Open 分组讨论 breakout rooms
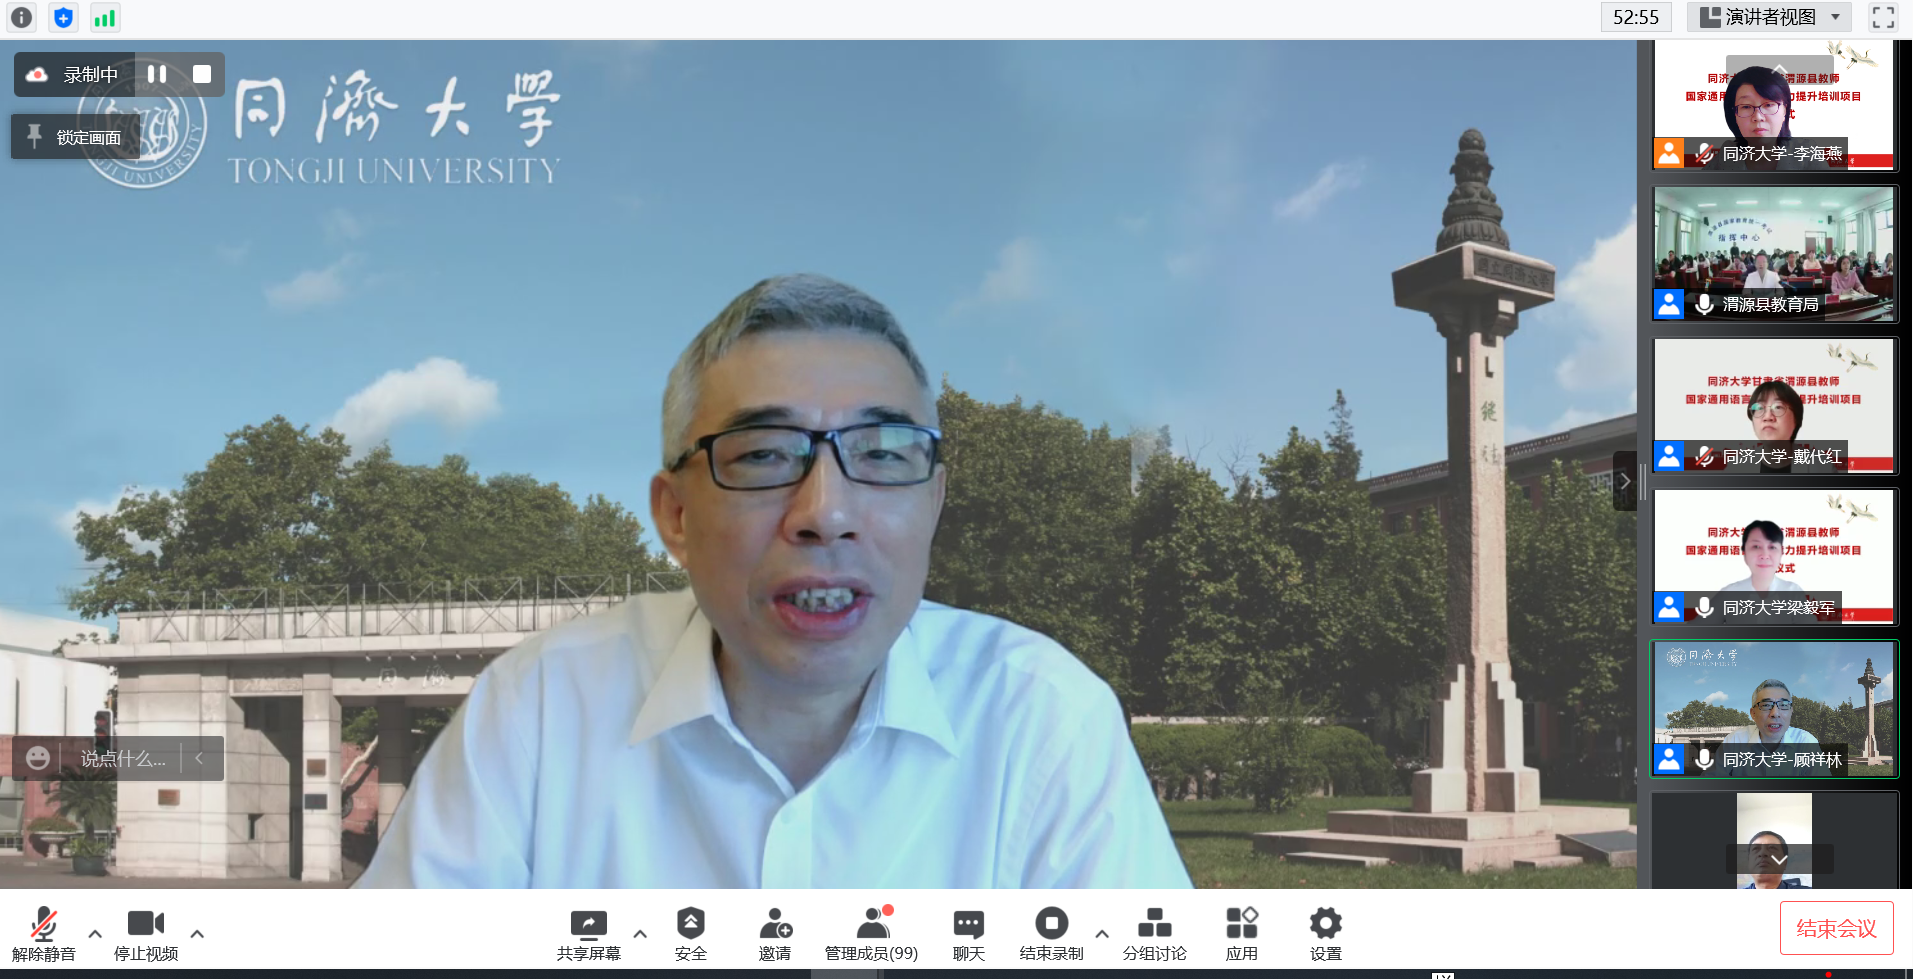 tap(1155, 934)
